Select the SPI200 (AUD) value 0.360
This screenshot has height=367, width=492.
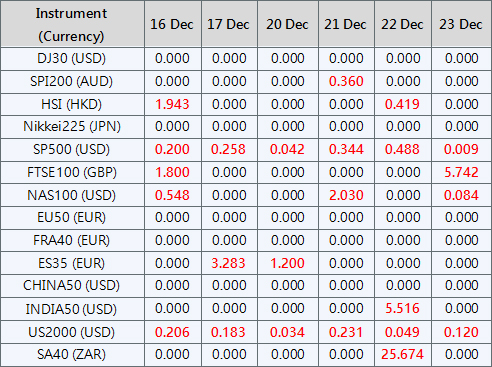pyautogui.click(x=346, y=81)
